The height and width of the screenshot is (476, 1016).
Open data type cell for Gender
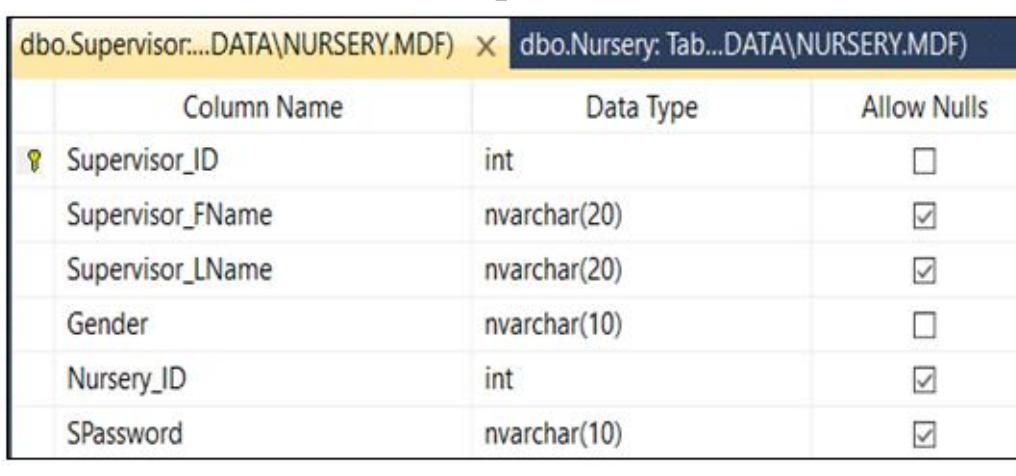click(640, 325)
